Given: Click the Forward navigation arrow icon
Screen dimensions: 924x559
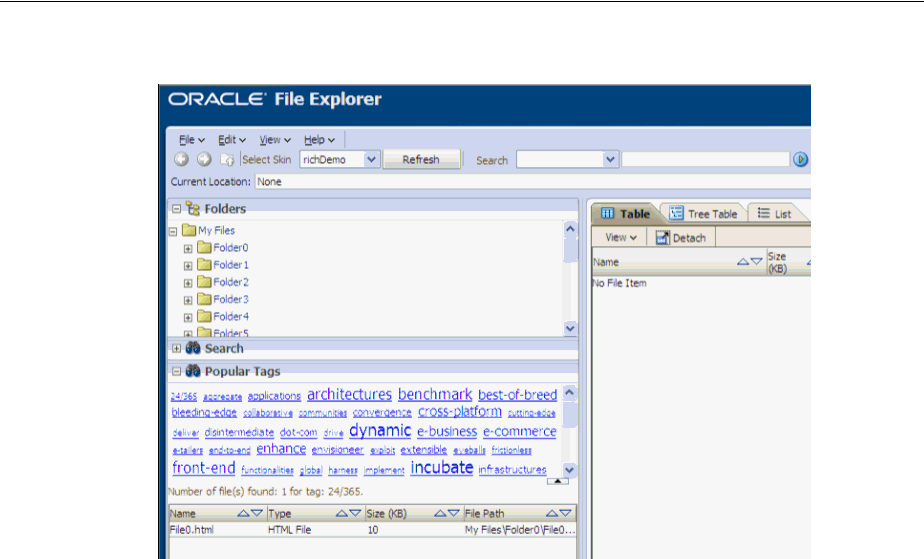Looking at the screenshot, I should pyautogui.click(x=204, y=159).
